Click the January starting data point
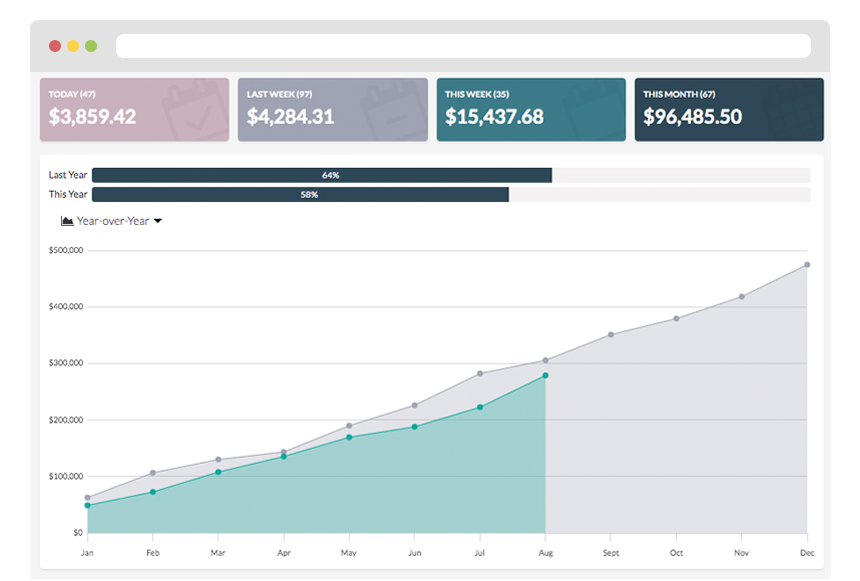Viewport: 860px width, 581px height. click(86, 503)
